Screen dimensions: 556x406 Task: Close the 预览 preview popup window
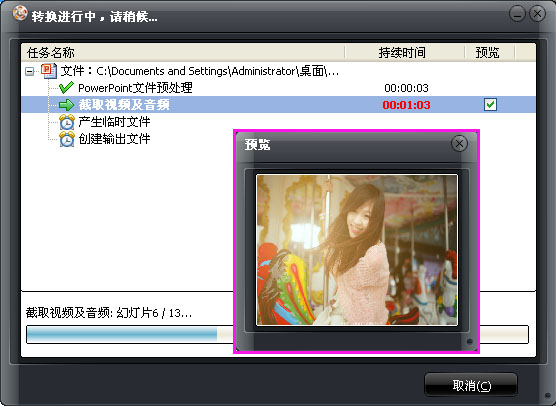click(x=459, y=144)
